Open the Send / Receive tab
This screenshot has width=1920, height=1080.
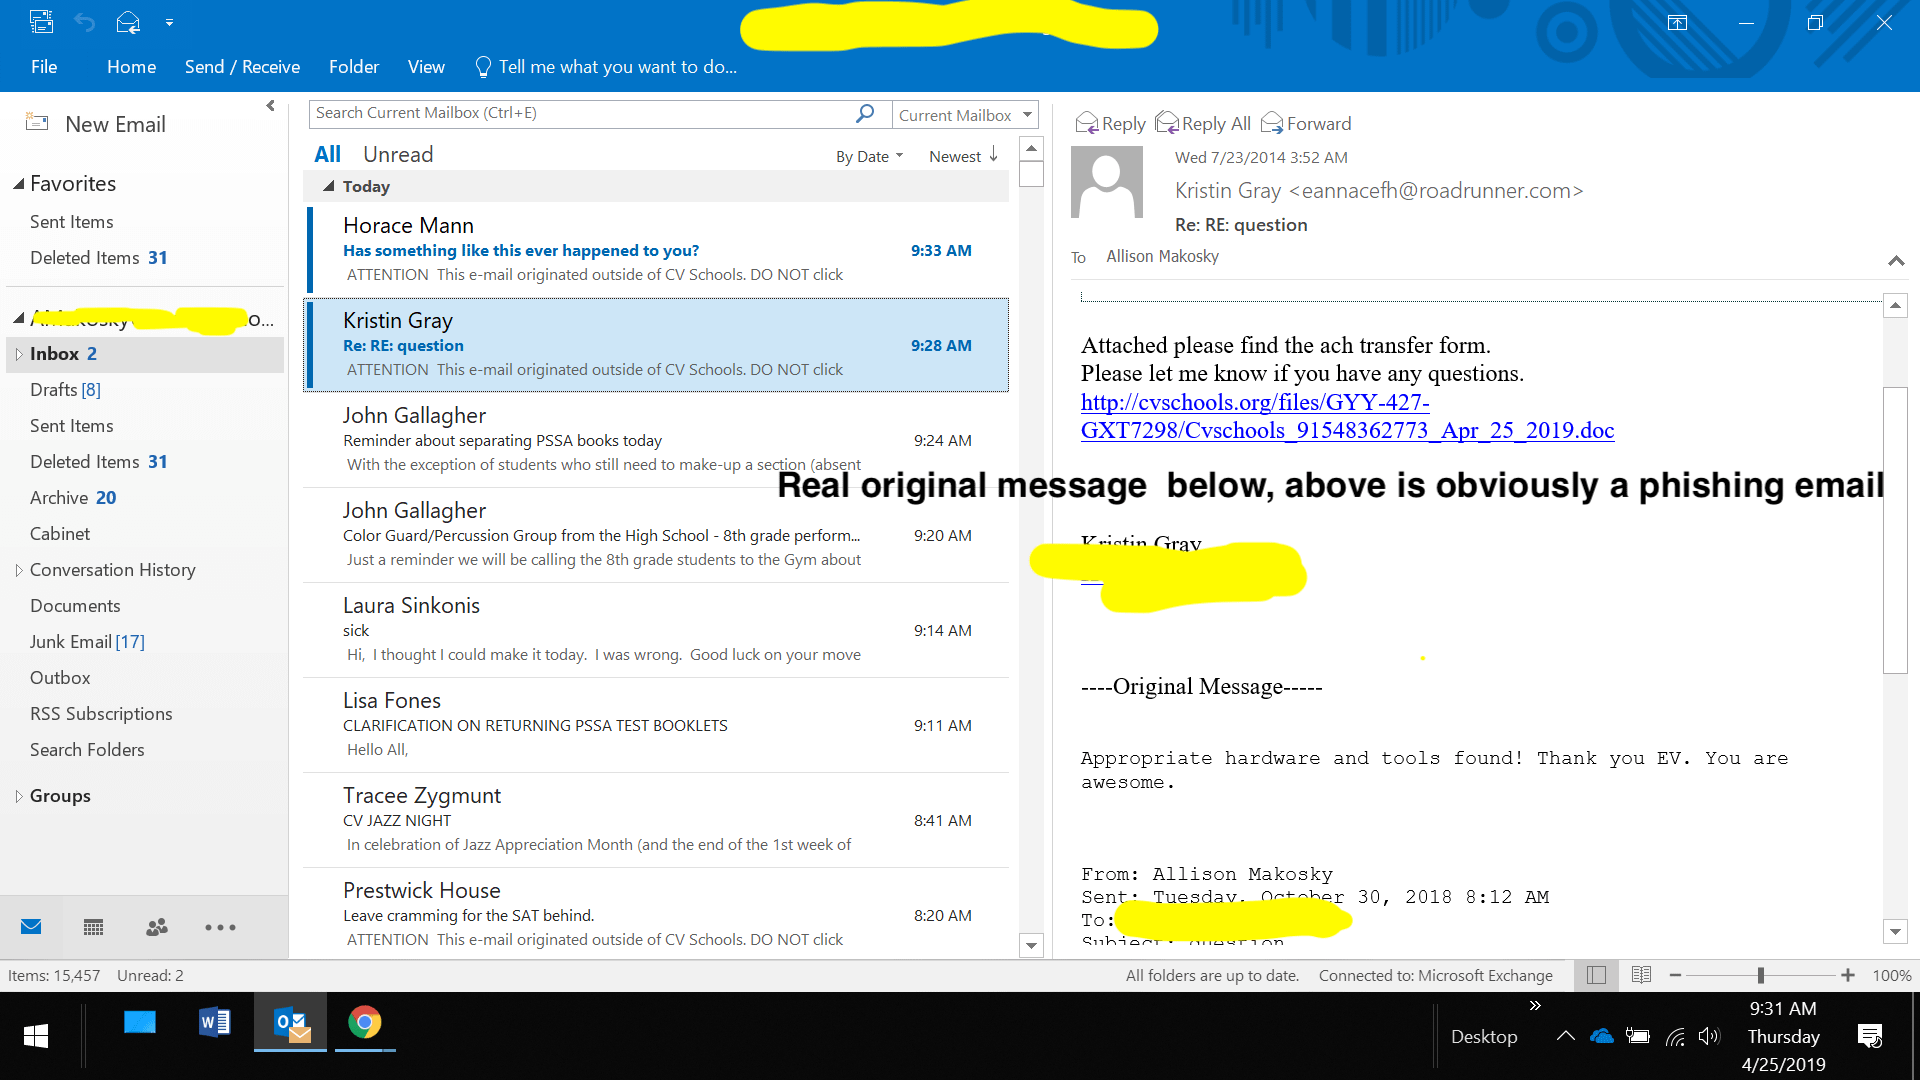pos(242,67)
